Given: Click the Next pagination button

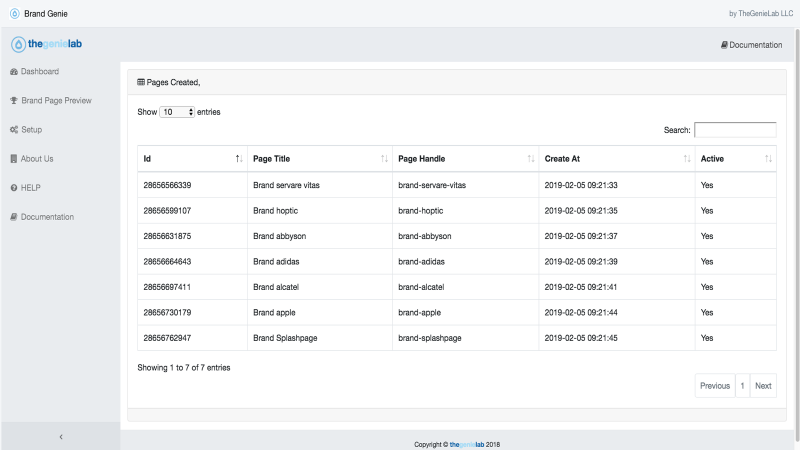Looking at the screenshot, I should pyautogui.click(x=763, y=386).
